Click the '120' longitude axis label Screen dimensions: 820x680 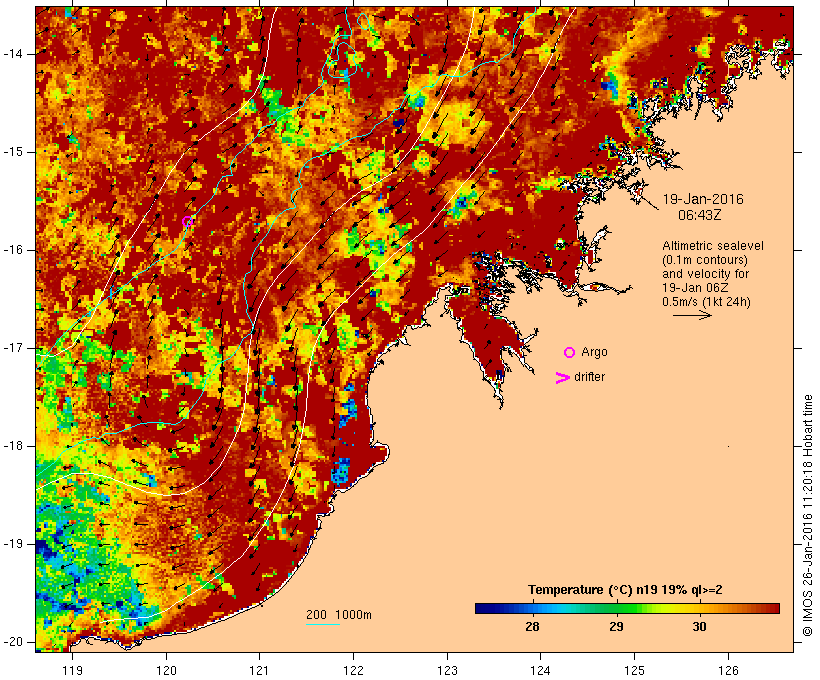point(166,670)
